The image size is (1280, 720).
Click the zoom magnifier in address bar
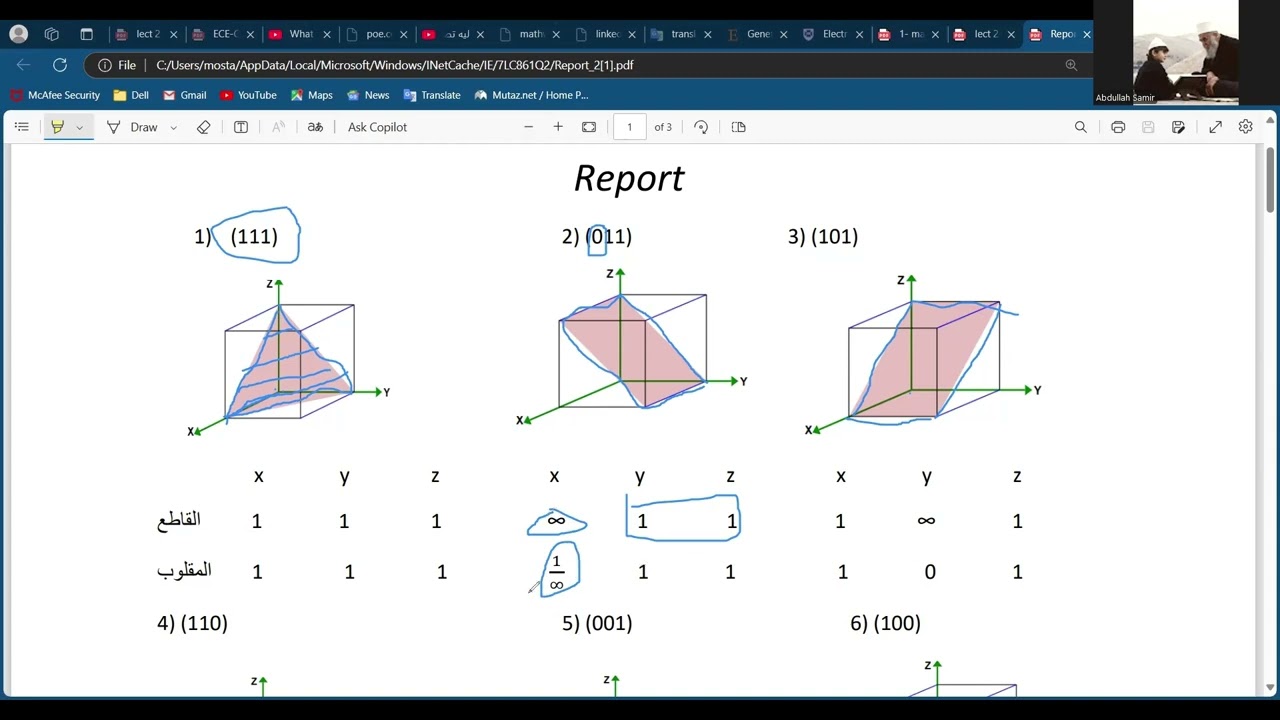click(x=1071, y=65)
